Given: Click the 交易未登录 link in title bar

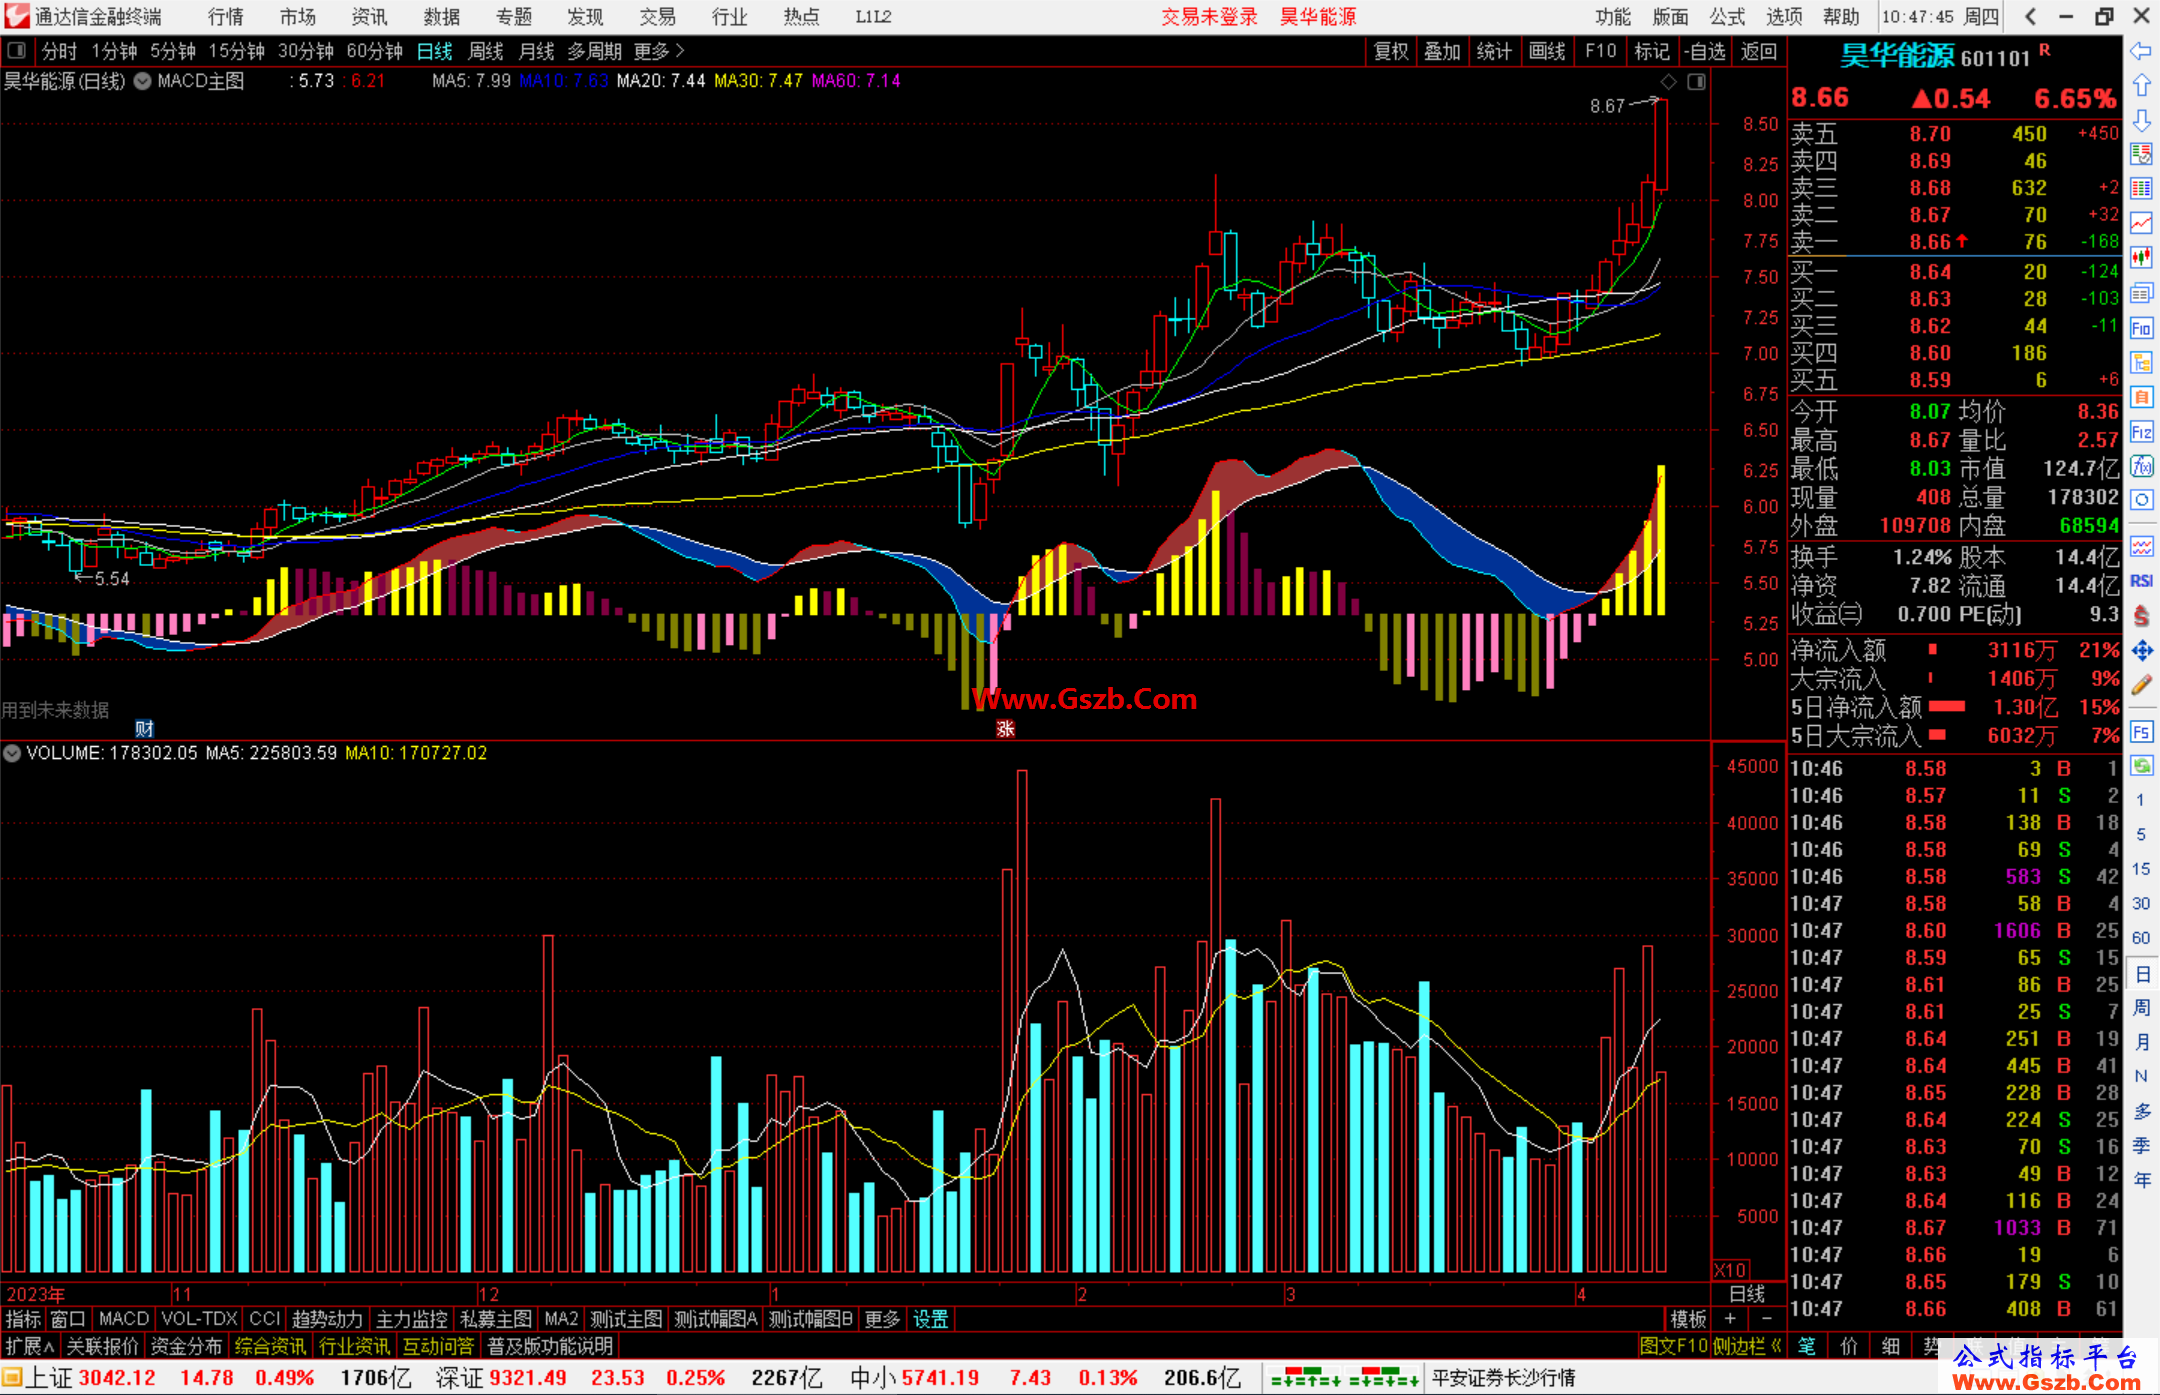Looking at the screenshot, I should coord(1209,17).
